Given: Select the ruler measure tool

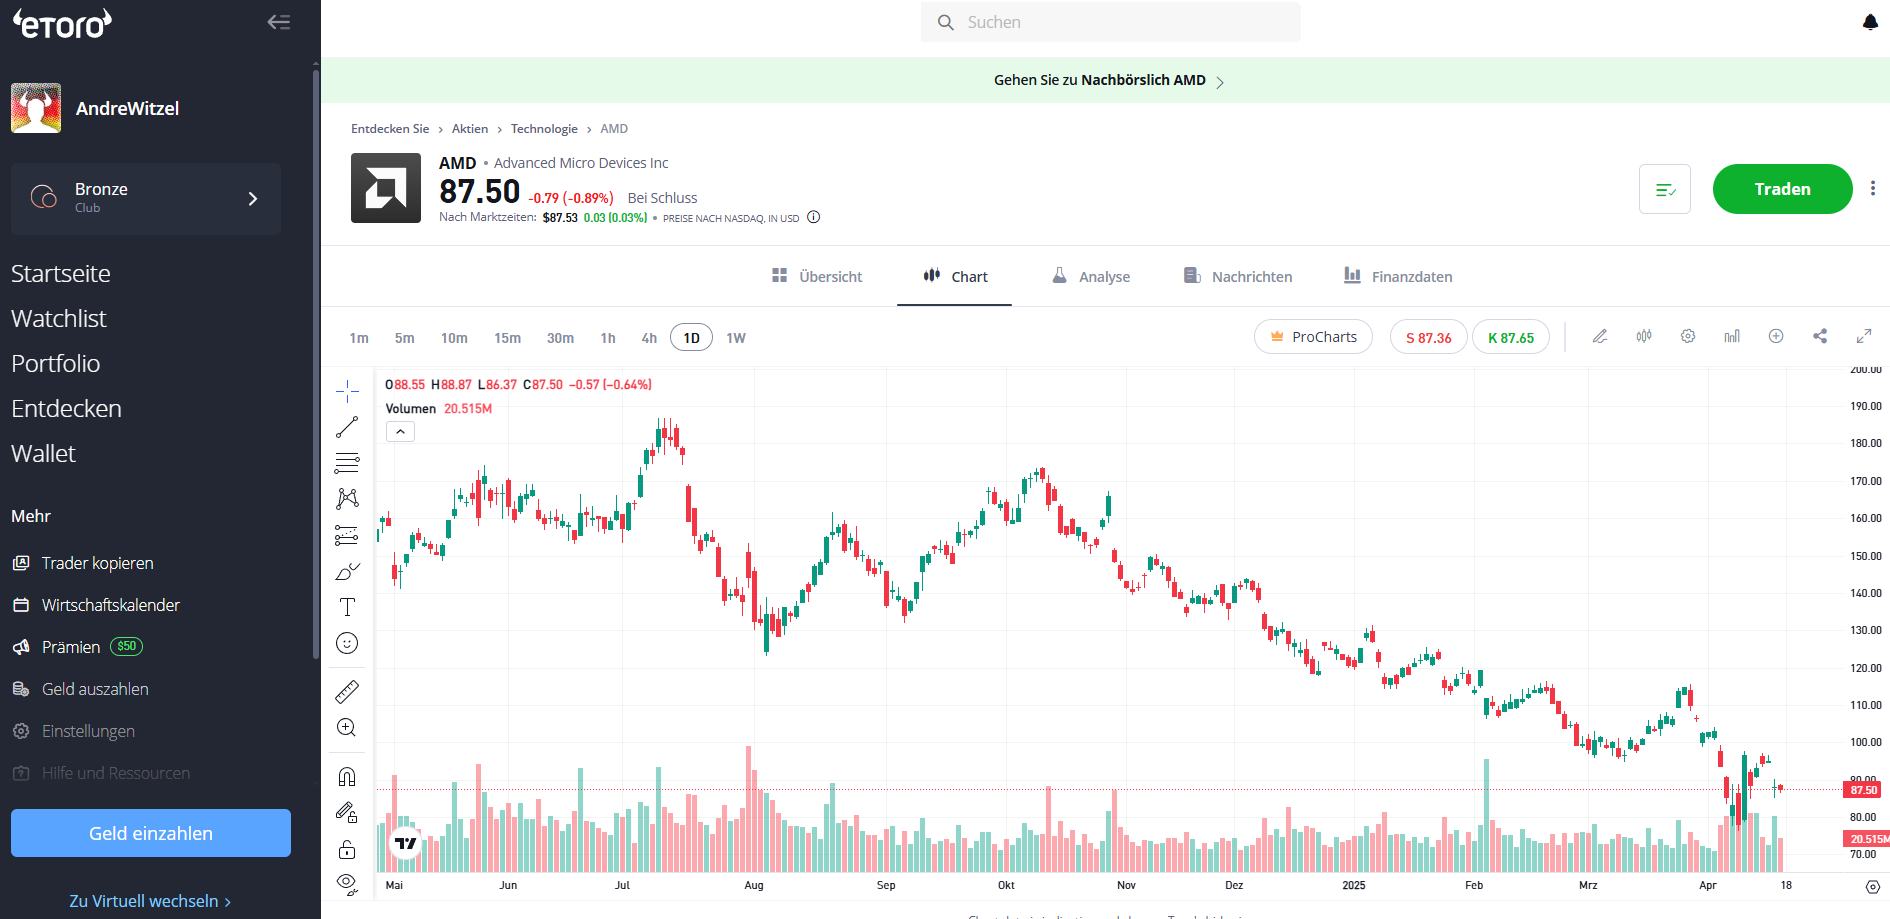Looking at the screenshot, I should tap(347, 691).
